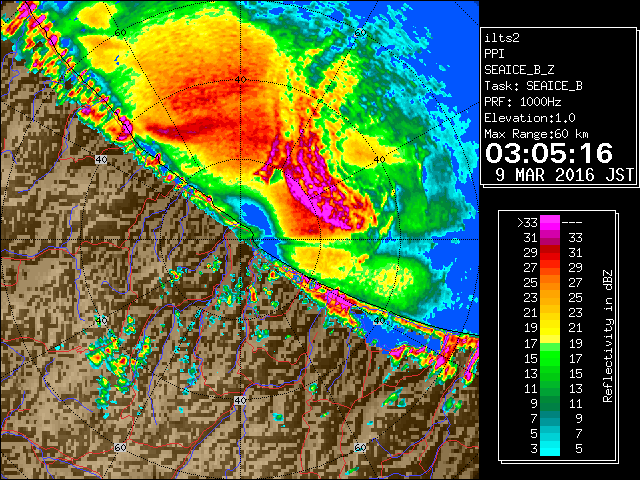640x480 pixels.
Task: Click the 60 km ring label in southeast land area
Action: point(360,447)
